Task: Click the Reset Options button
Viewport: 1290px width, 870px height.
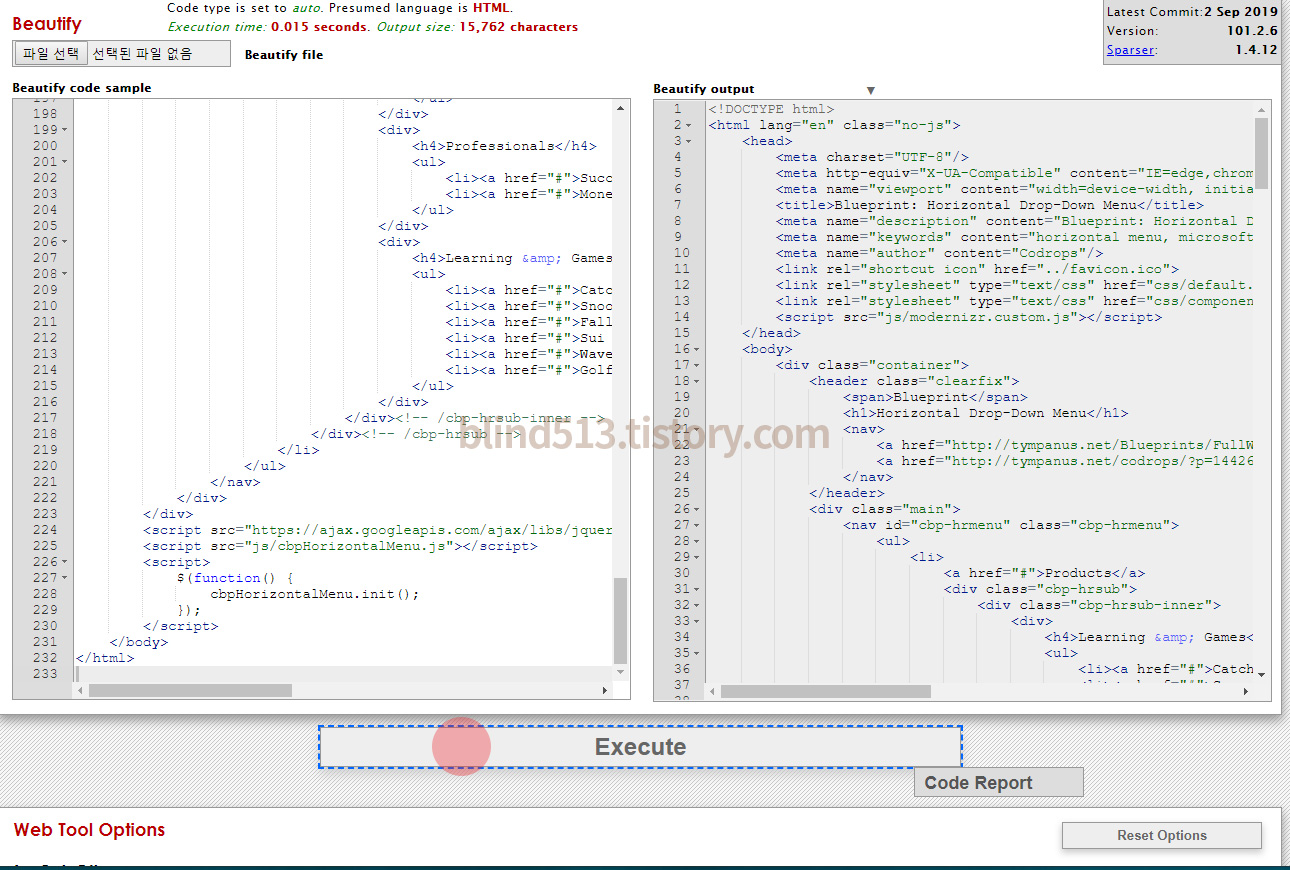Action: [1162, 835]
